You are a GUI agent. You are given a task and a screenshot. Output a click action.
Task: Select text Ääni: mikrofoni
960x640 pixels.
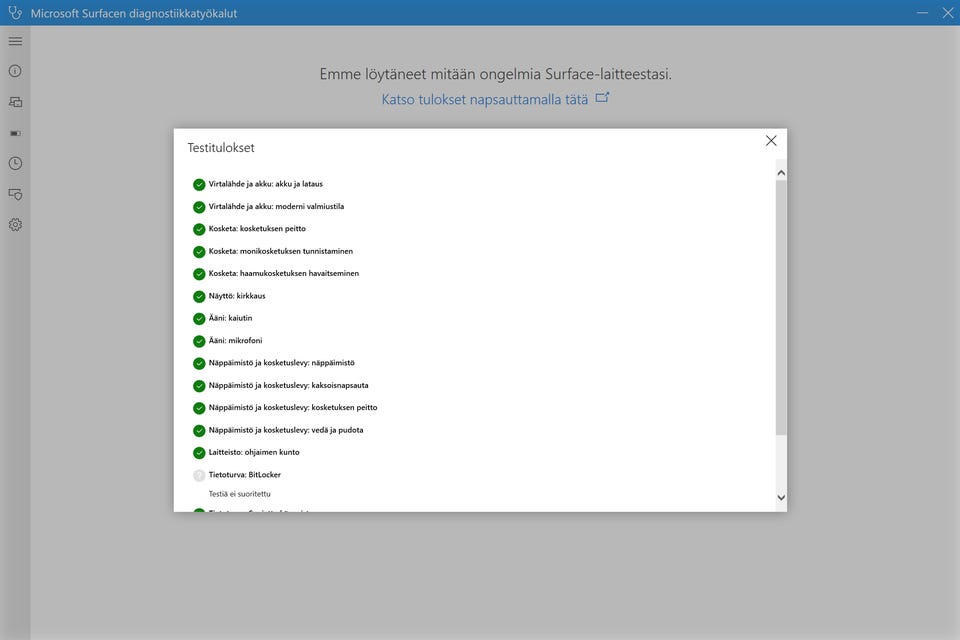point(235,341)
